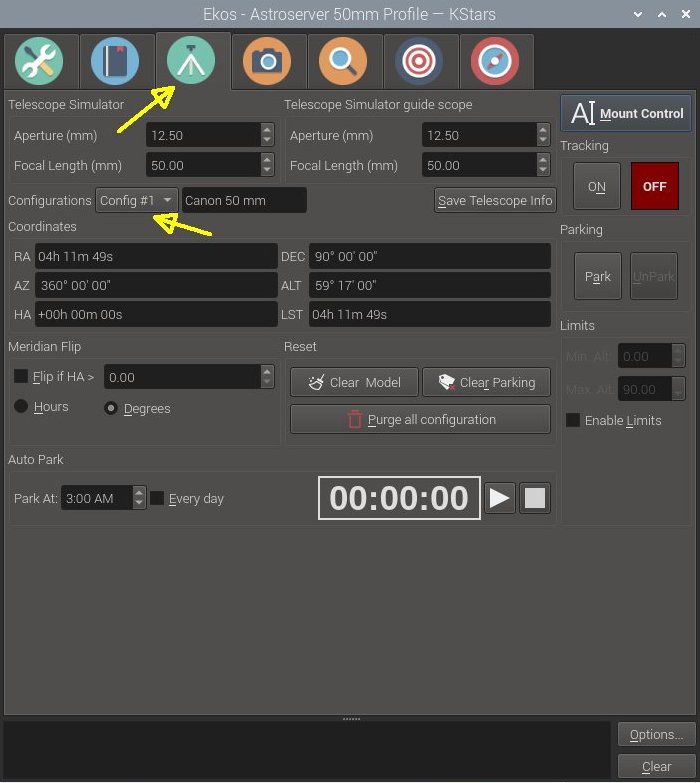Close the Ekos window
Image resolution: width=700 pixels, height=783 pixels.
click(x=686, y=14)
